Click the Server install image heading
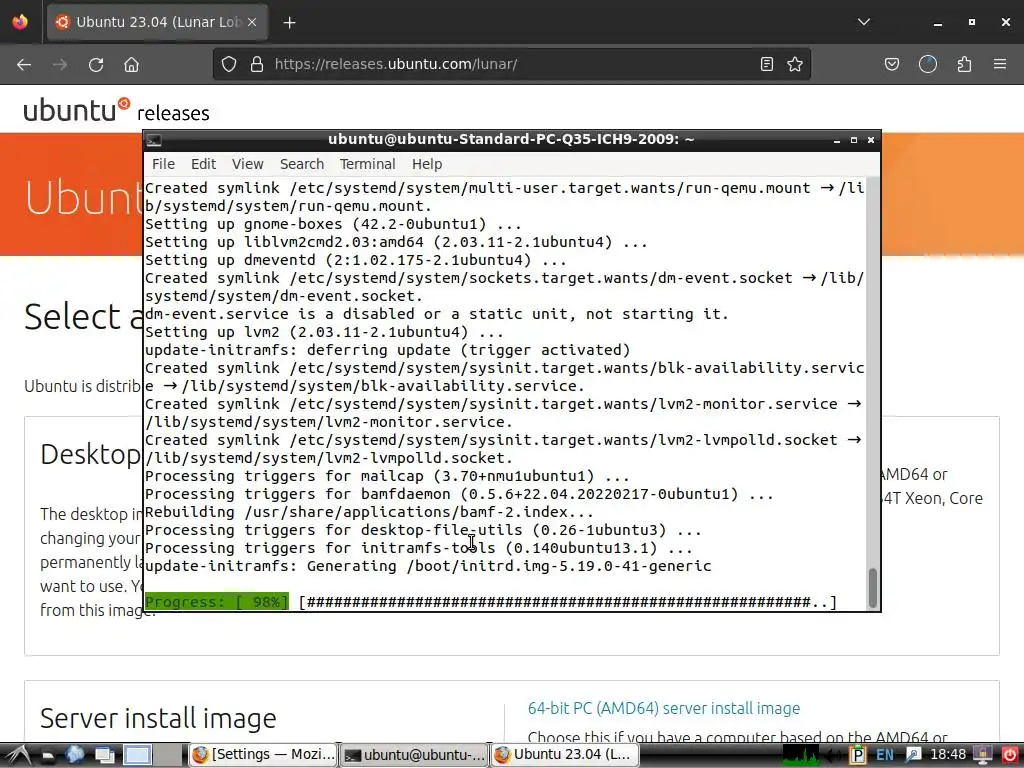Screen dimensions: 1024x768 click(x=158, y=718)
